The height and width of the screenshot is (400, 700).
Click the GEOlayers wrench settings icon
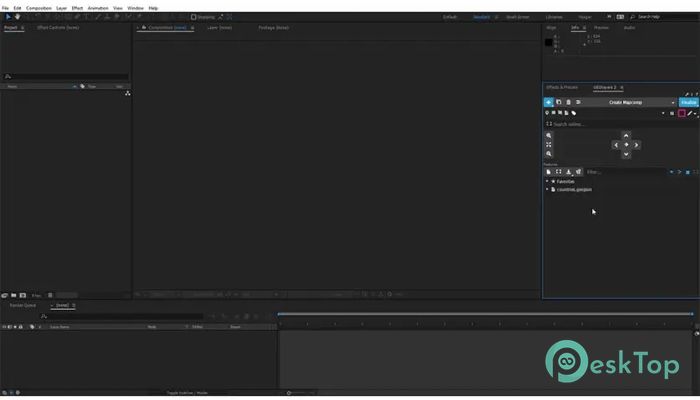(687, 94)
